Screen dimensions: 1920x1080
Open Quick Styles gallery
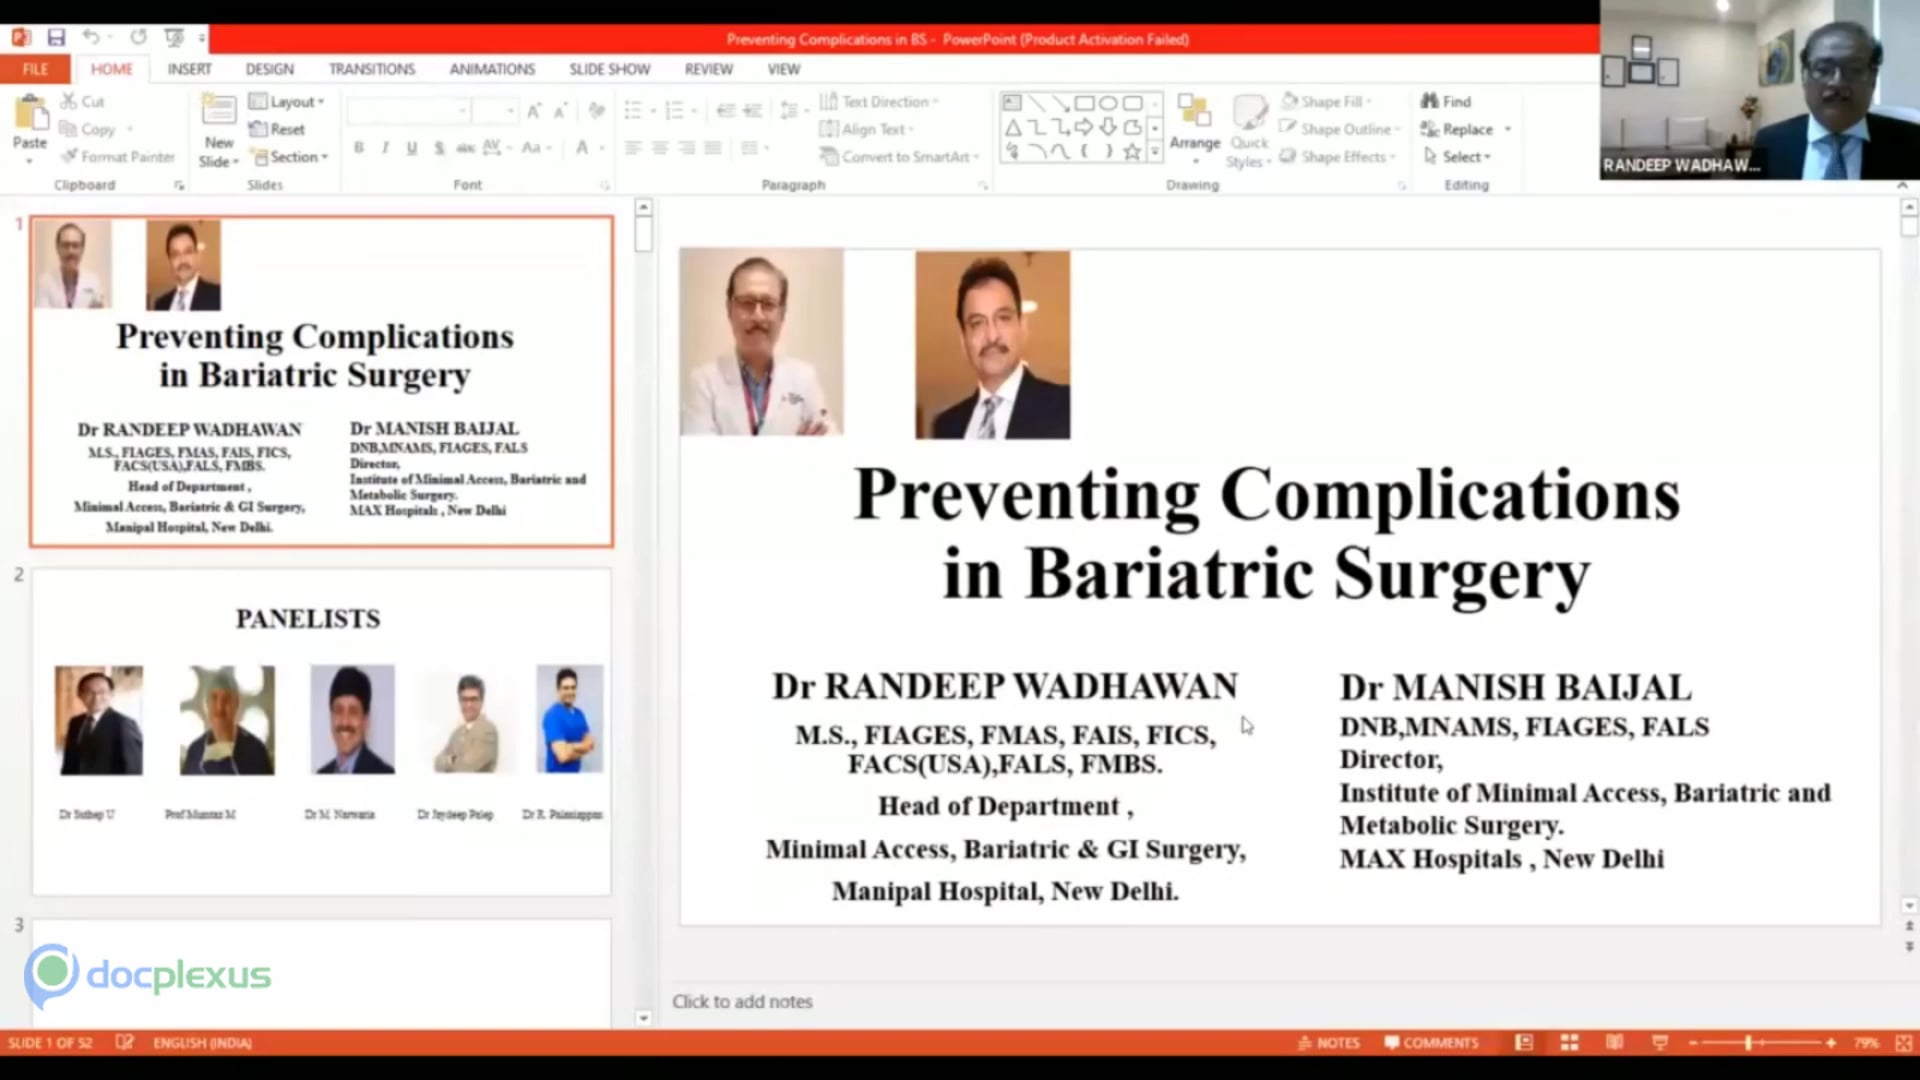point(1249,131)
